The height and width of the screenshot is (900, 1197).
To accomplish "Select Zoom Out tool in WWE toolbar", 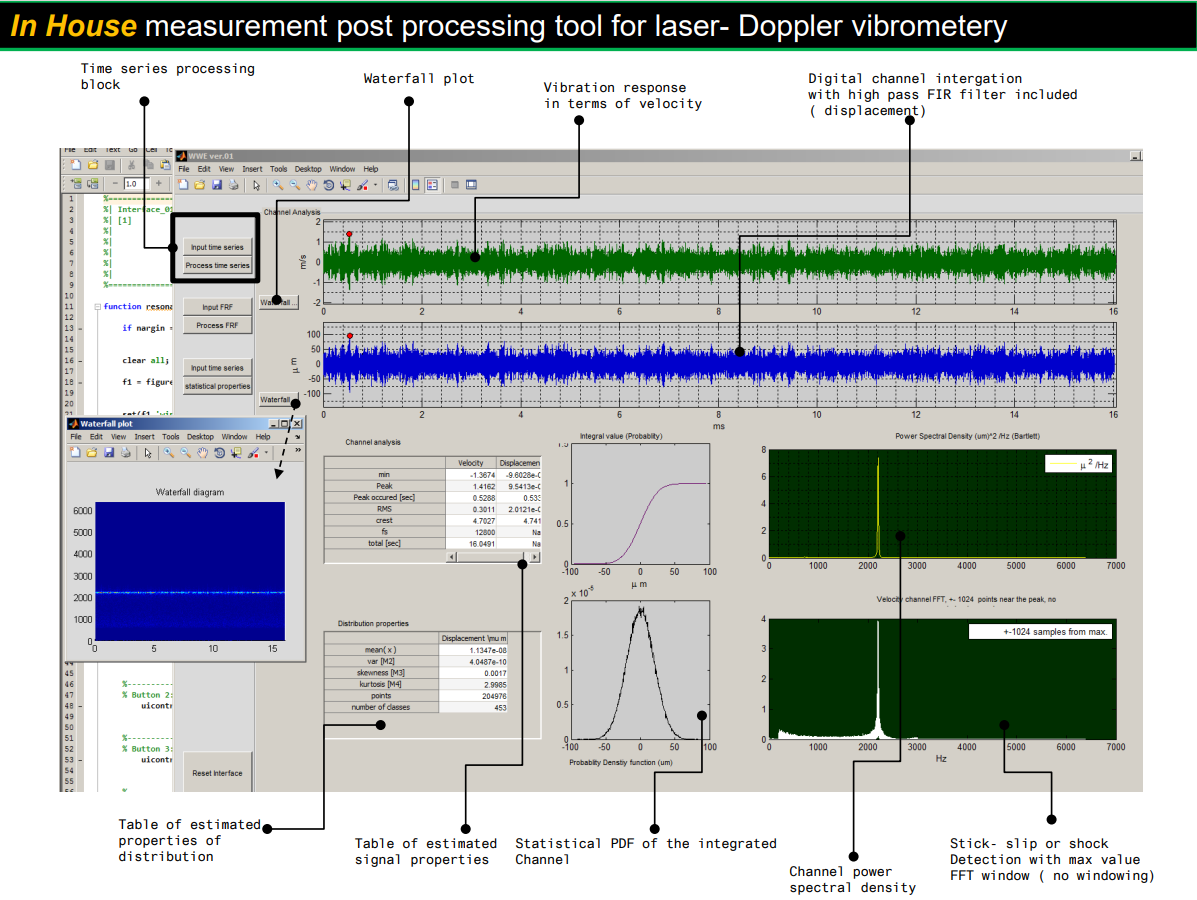I will click(295, 185).
